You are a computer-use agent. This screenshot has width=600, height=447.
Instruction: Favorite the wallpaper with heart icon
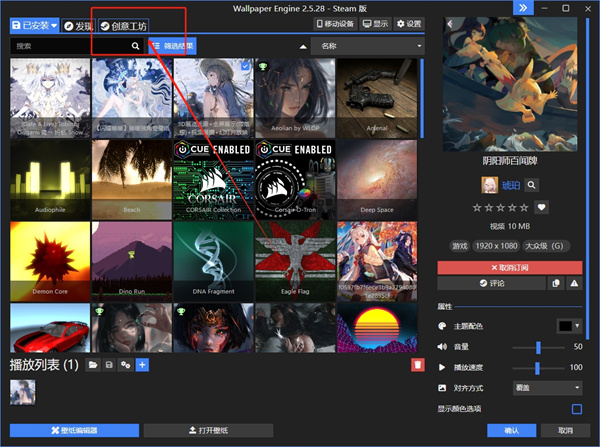pyautogui.click(x=541, y=207)
